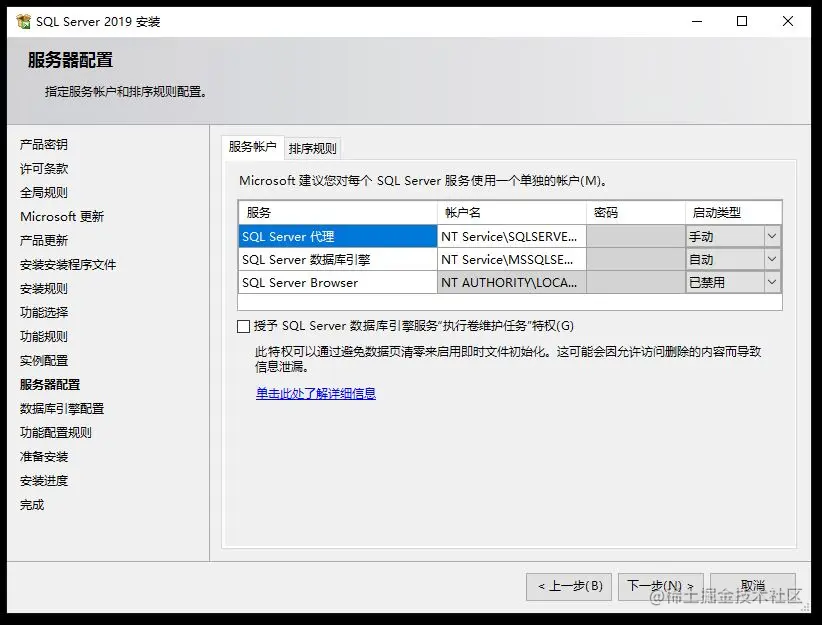Screen dimensions: 822x625
Task: Click password field for SQL Server 代理
Action: [x=635, y=236]
